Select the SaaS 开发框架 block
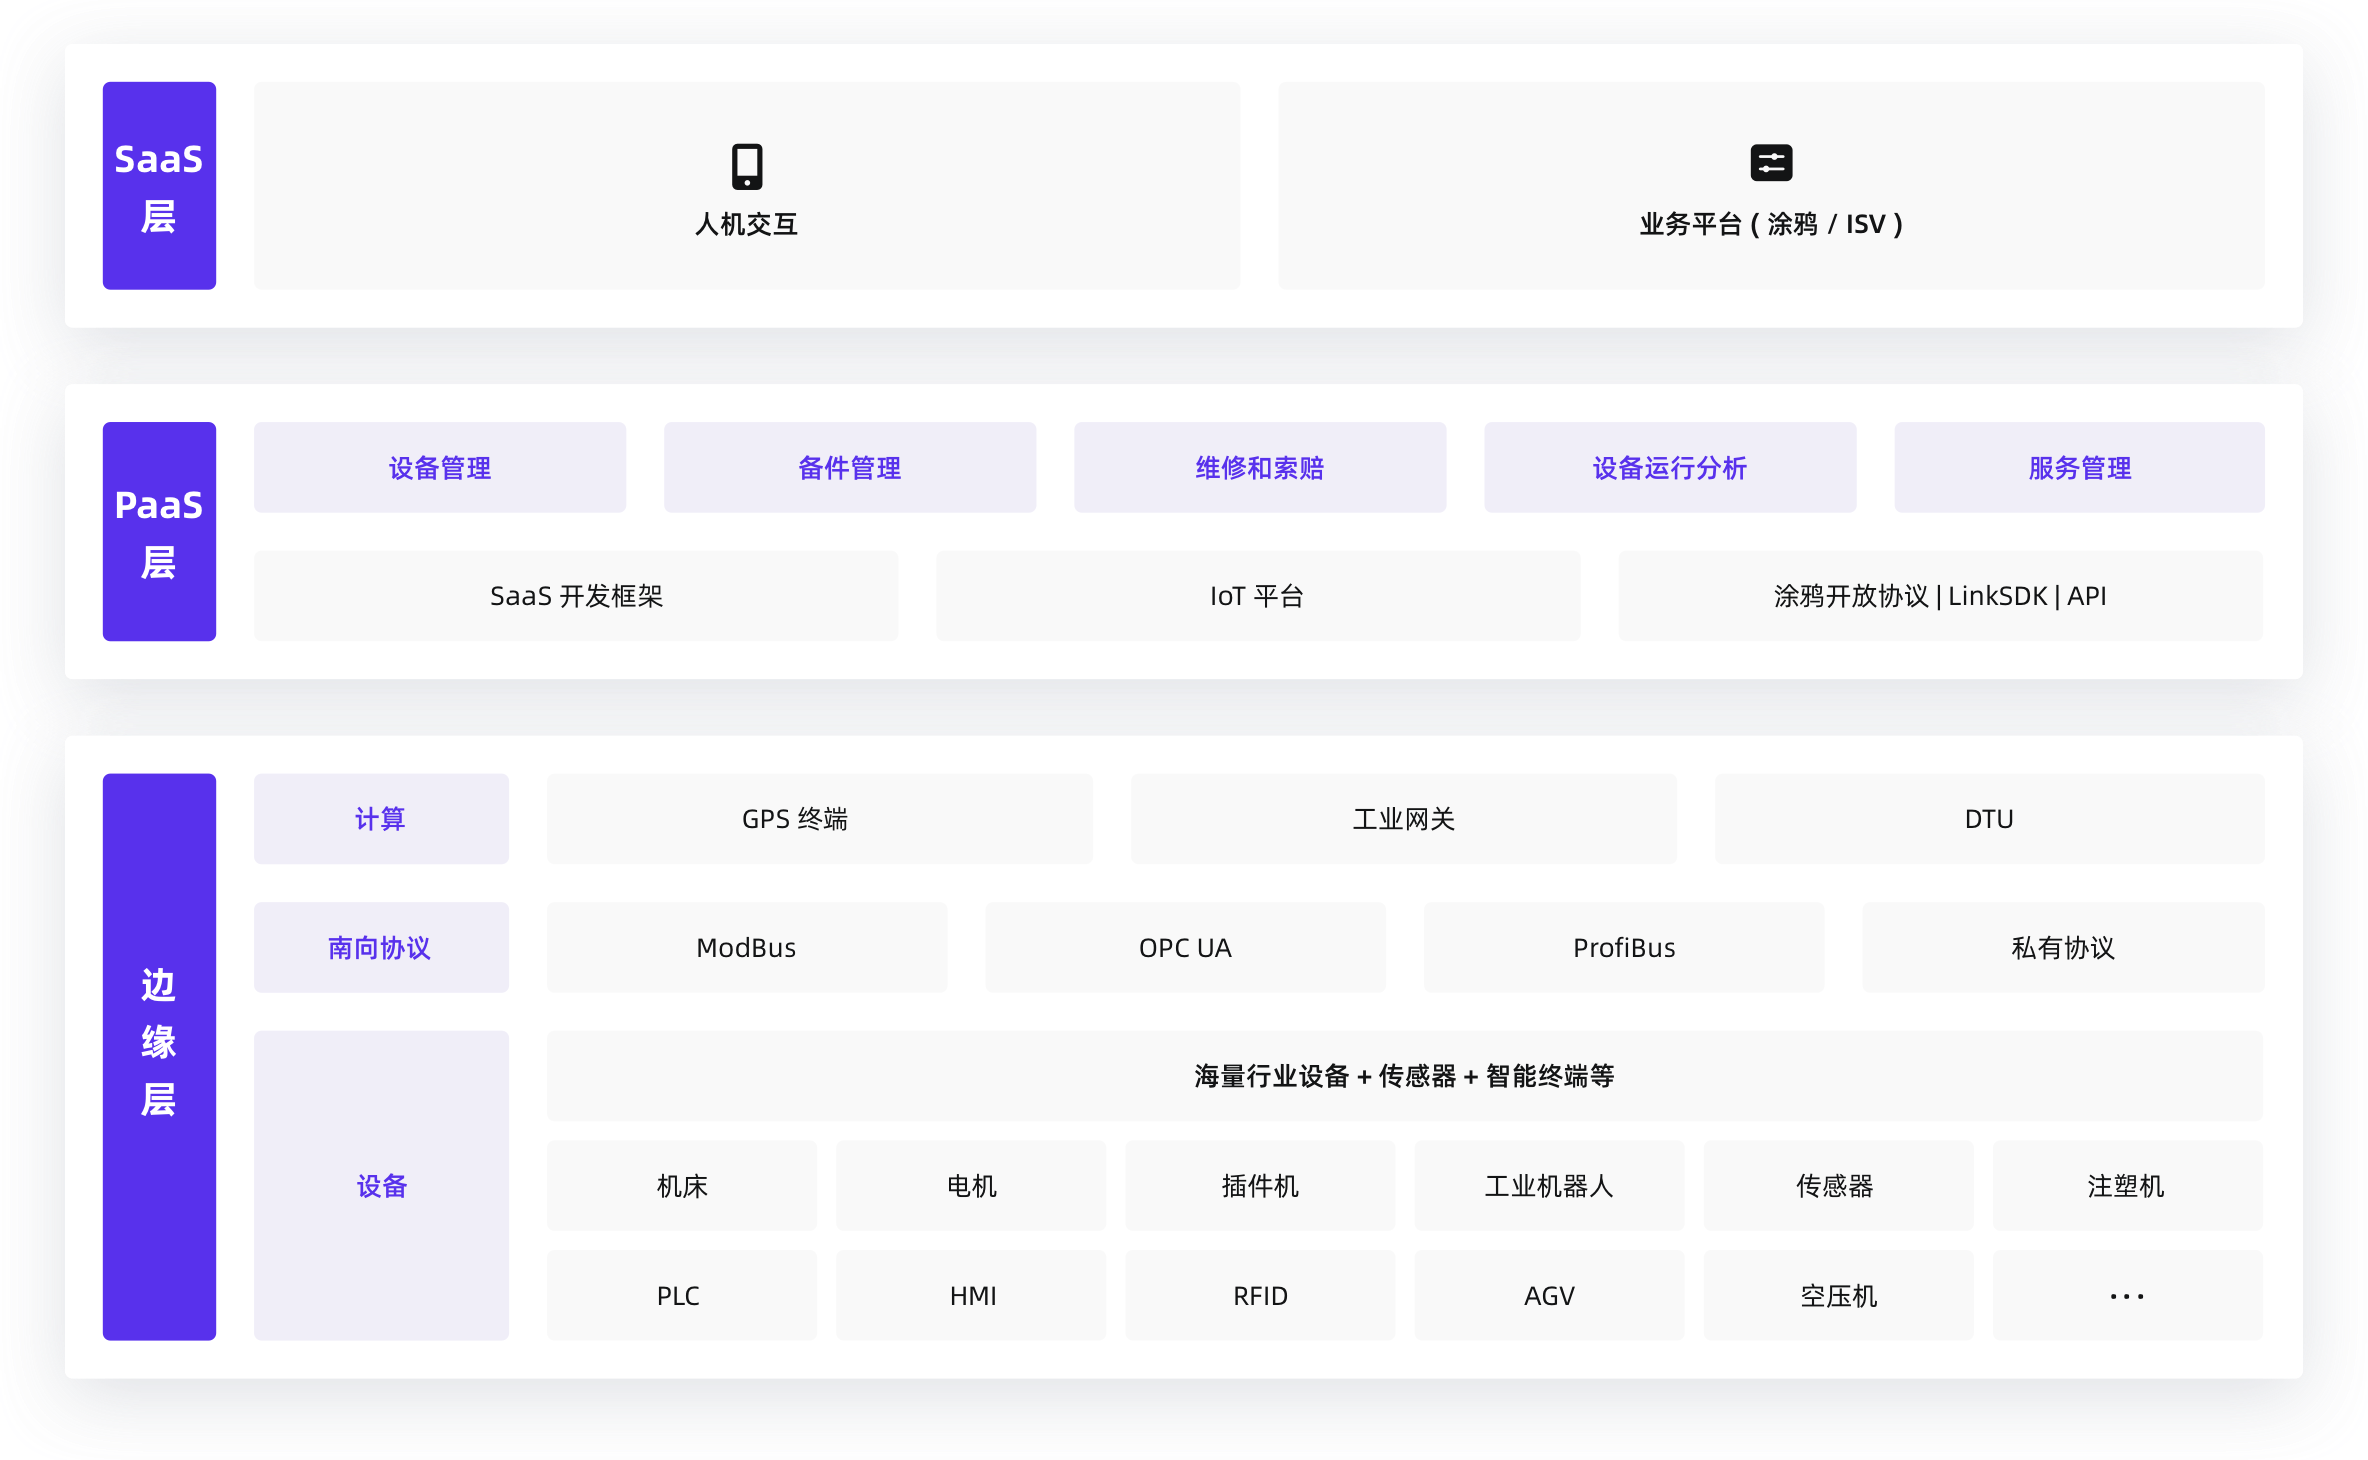The height and width of the screenshot is (1460, 2368). pos(576,596)
